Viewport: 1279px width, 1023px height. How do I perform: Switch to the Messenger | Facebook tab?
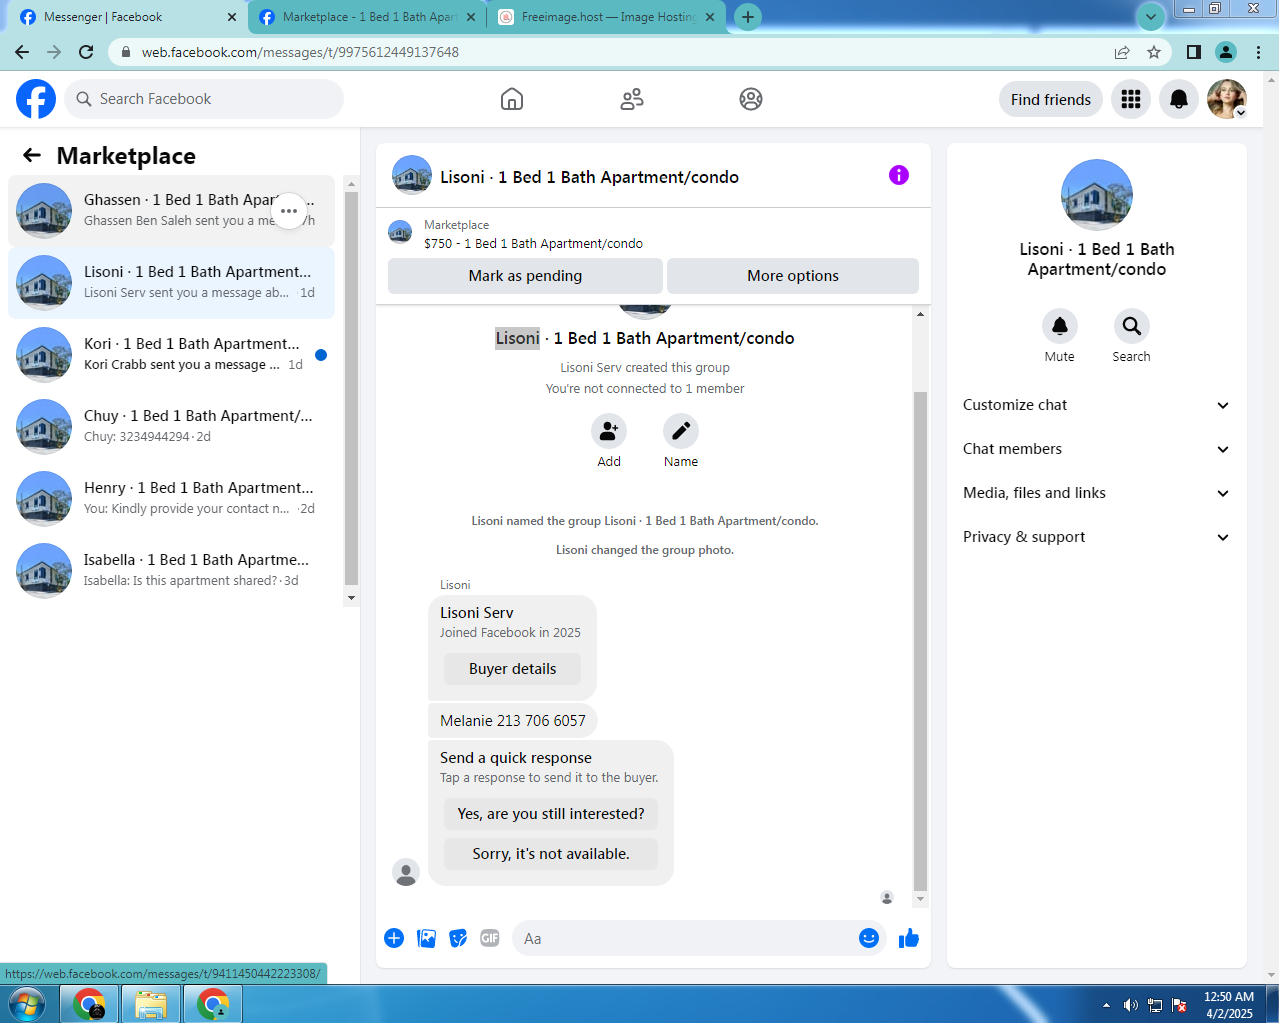127,17
